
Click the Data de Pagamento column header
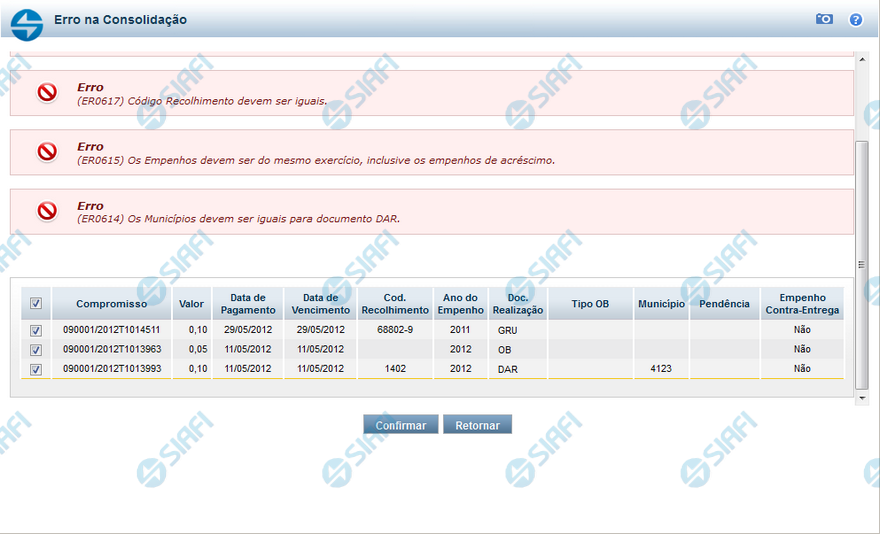pos(248,303)
